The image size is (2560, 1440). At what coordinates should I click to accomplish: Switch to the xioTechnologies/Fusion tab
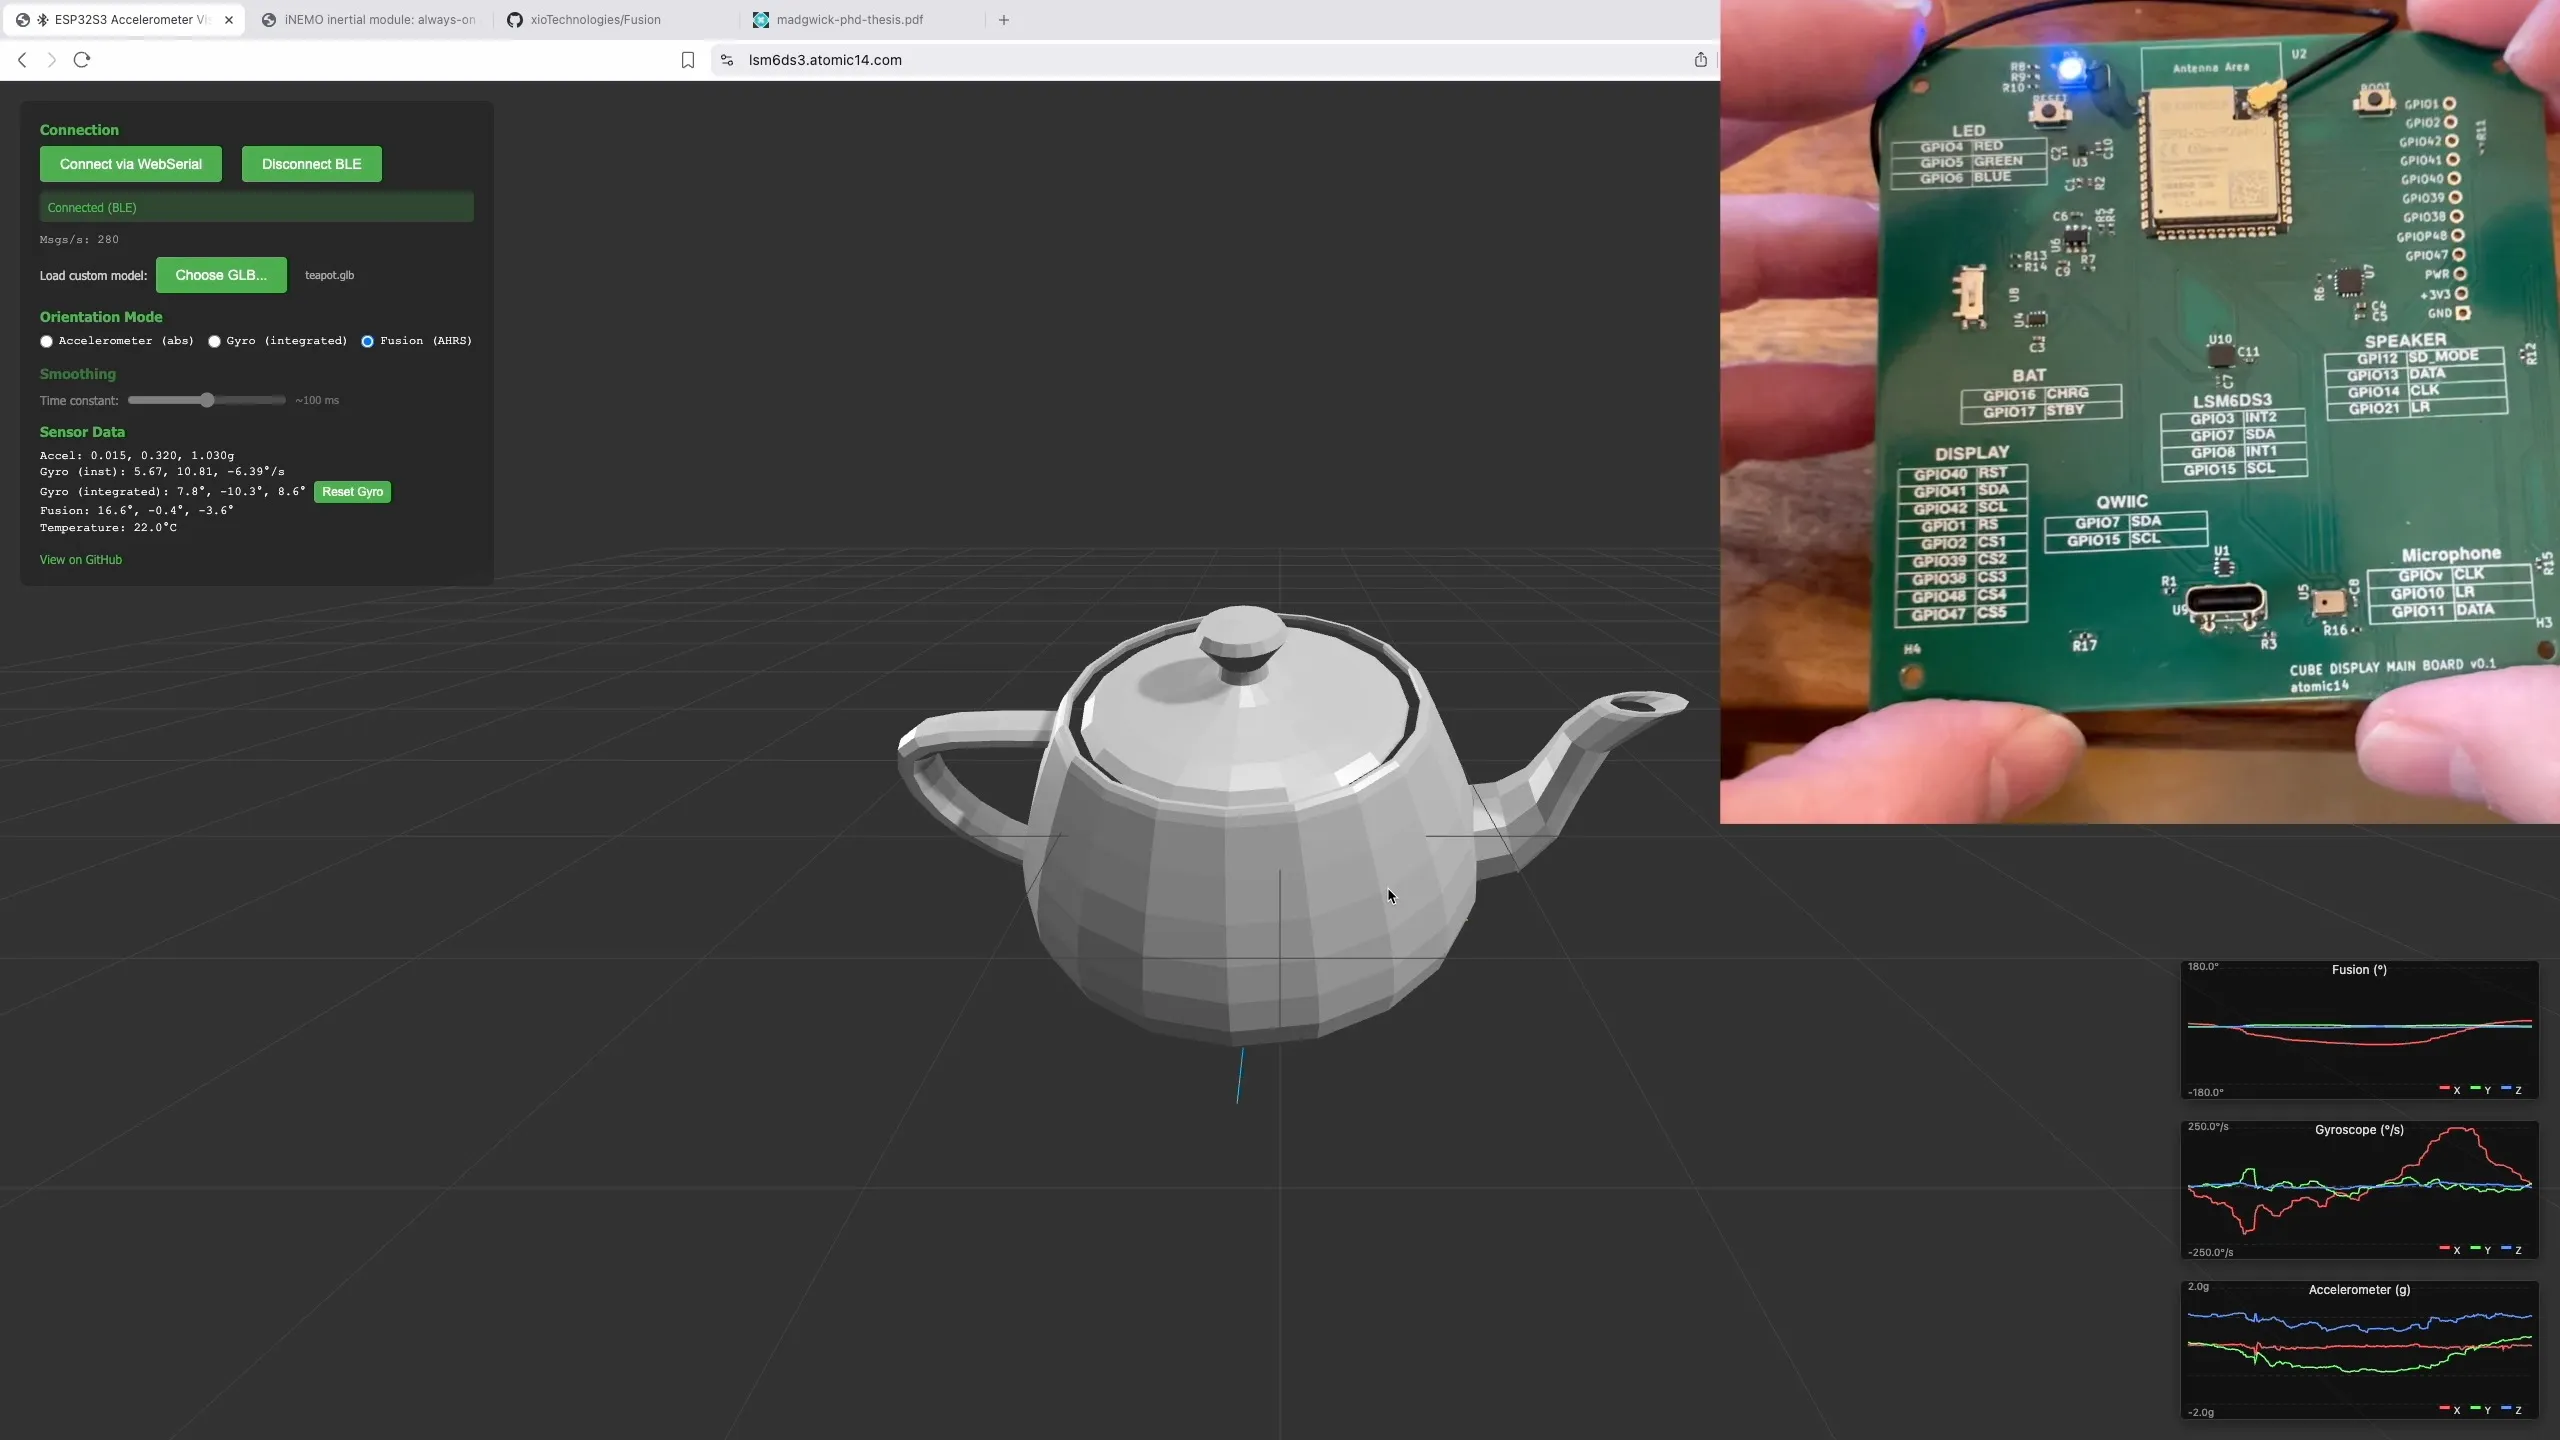pyautogui.click(x=595, y=19)
